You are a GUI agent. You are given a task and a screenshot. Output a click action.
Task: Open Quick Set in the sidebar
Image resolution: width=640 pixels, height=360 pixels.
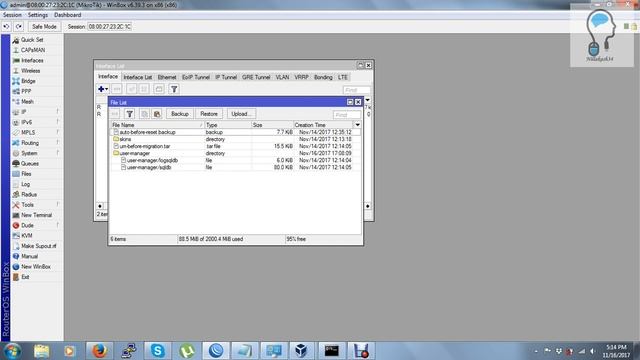(32, 40)
